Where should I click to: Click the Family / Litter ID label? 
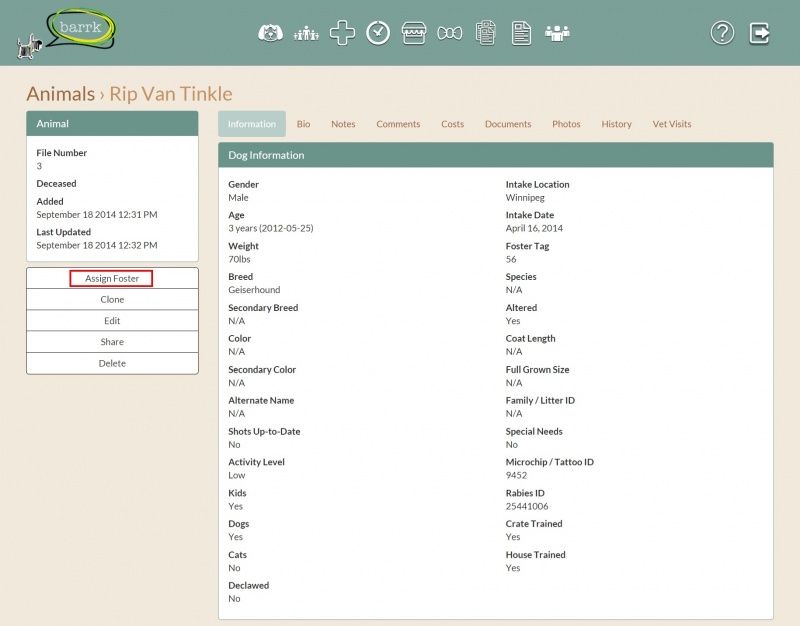pyautogui.click(x=540, y=400)
